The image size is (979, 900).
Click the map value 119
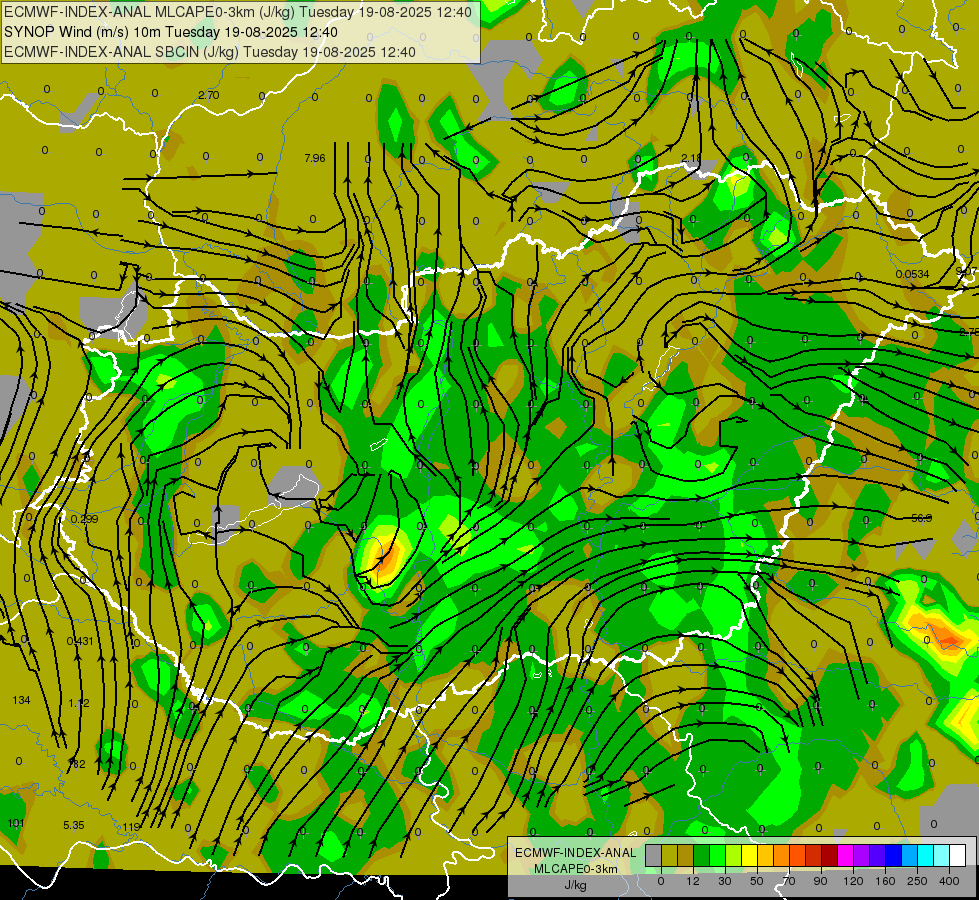130,827
